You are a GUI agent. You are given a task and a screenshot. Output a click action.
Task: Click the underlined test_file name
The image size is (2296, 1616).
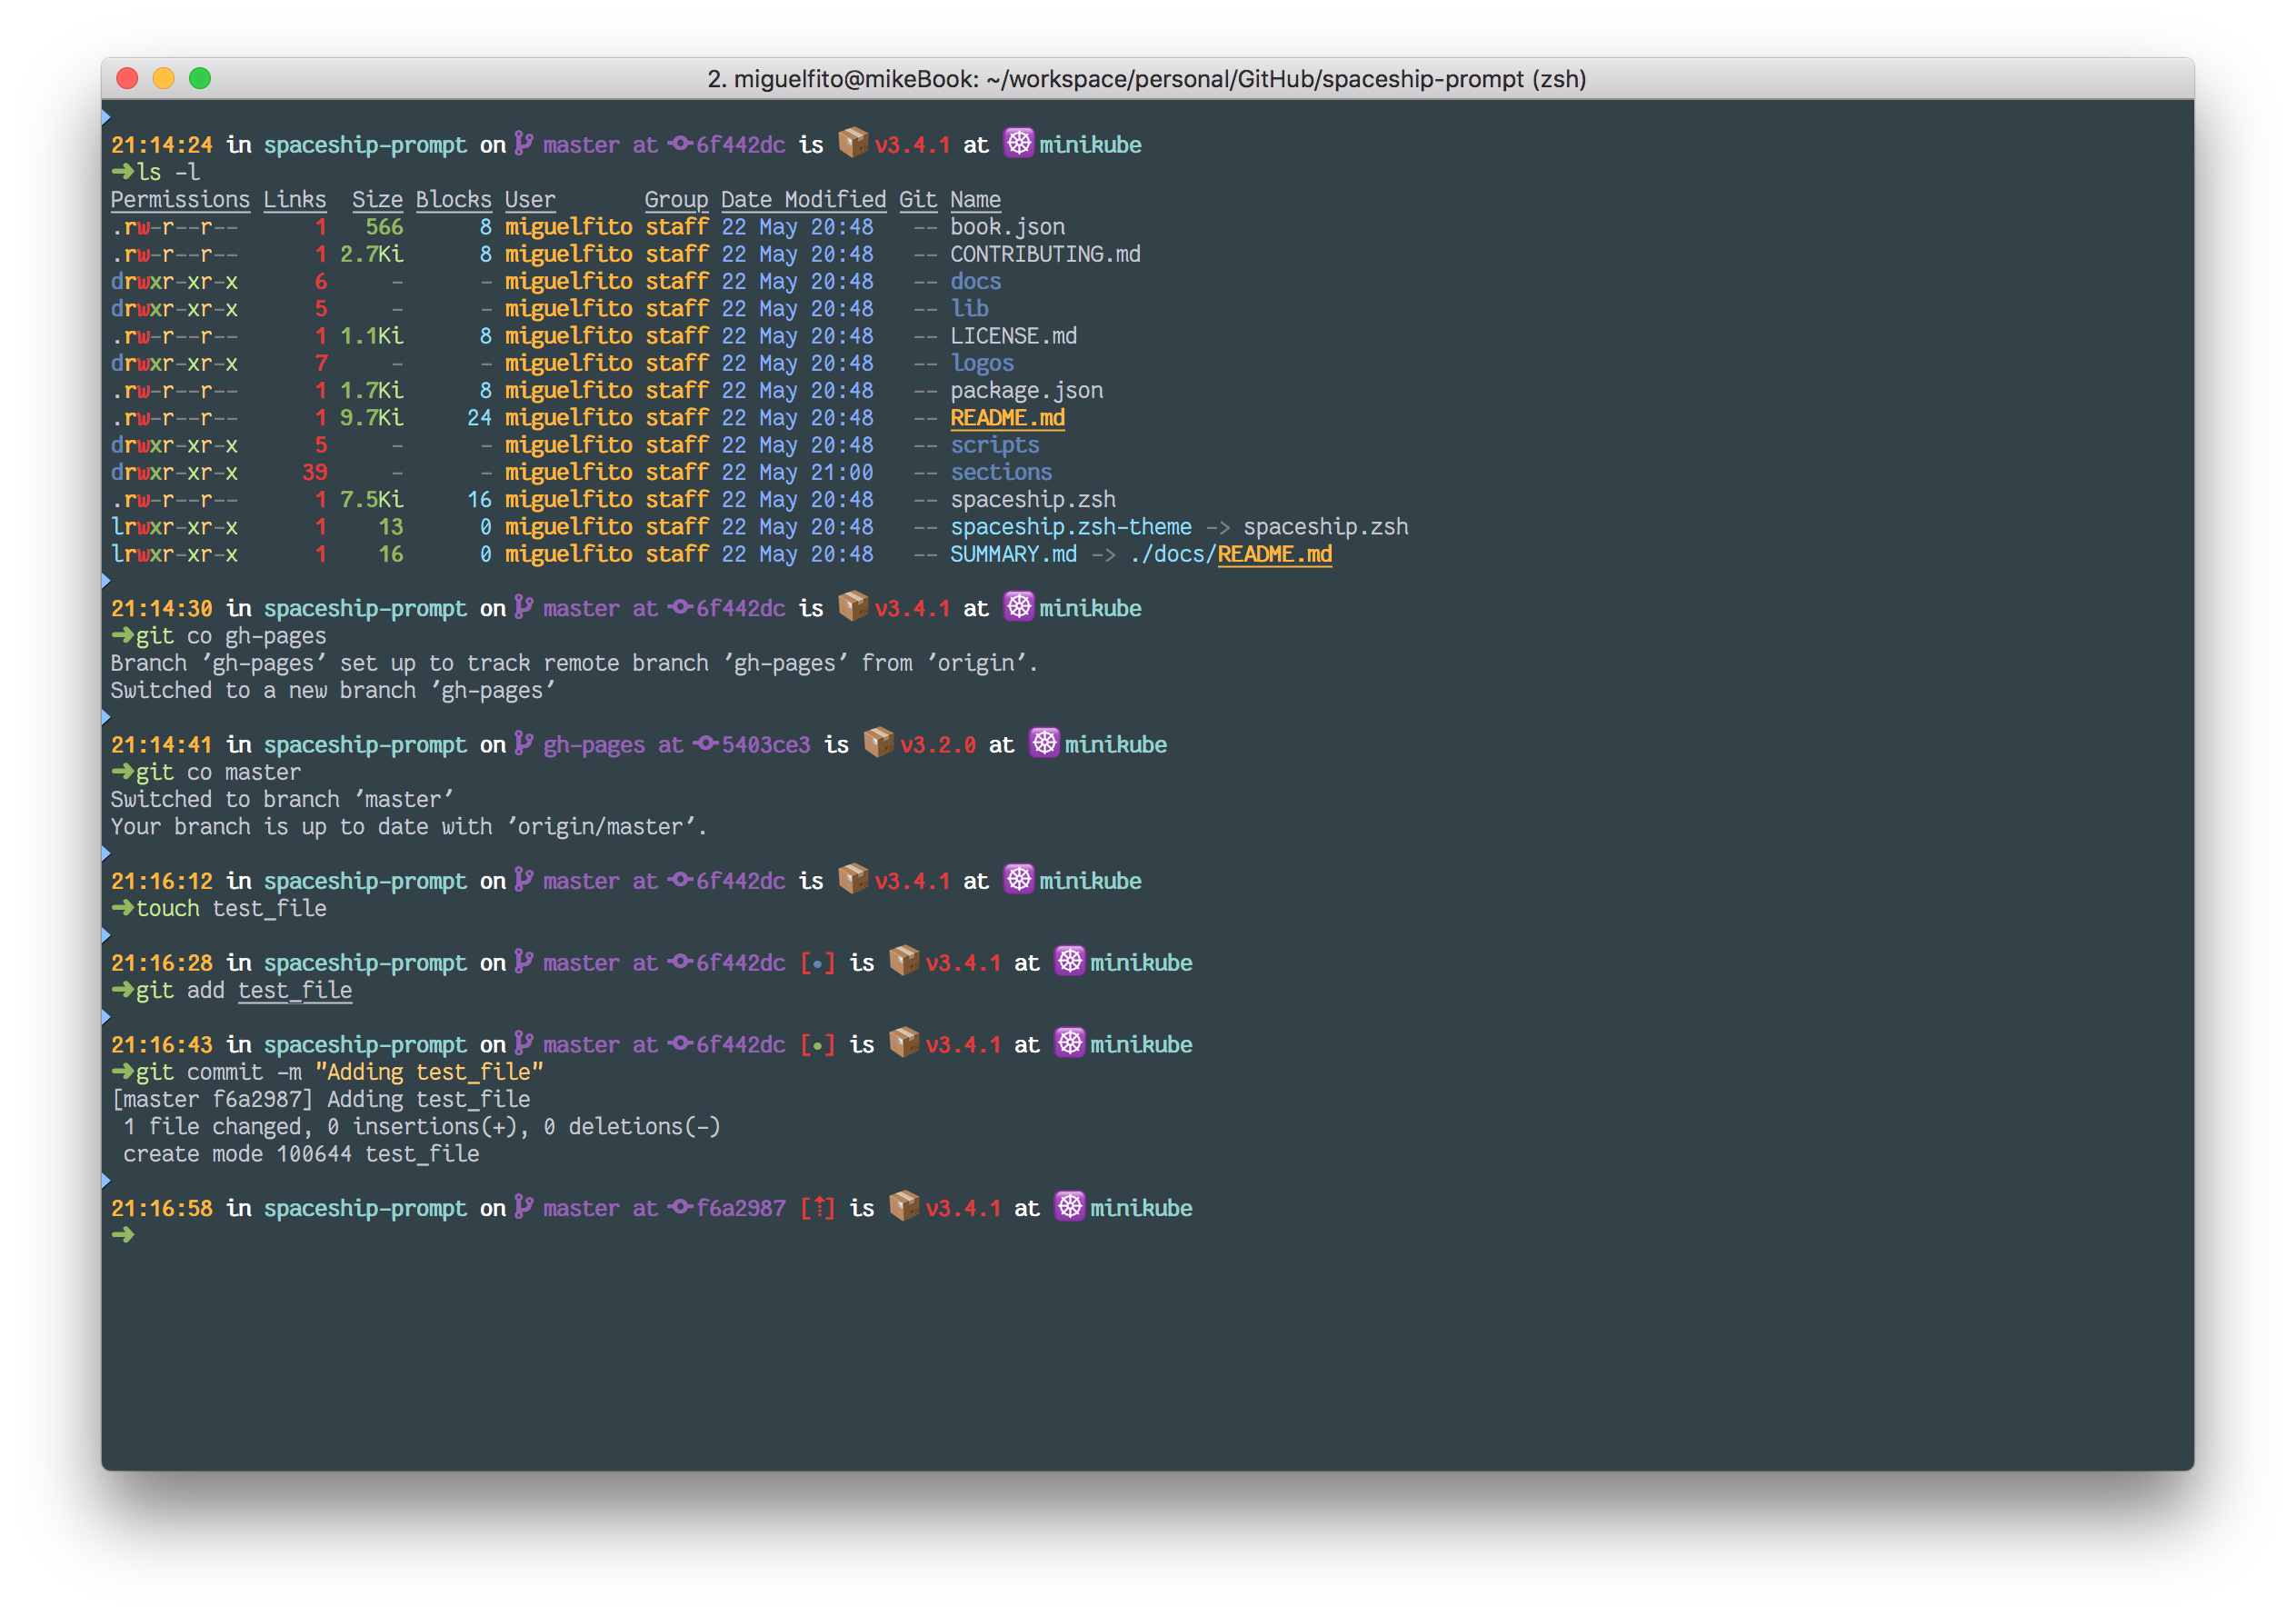coord(295,991)
